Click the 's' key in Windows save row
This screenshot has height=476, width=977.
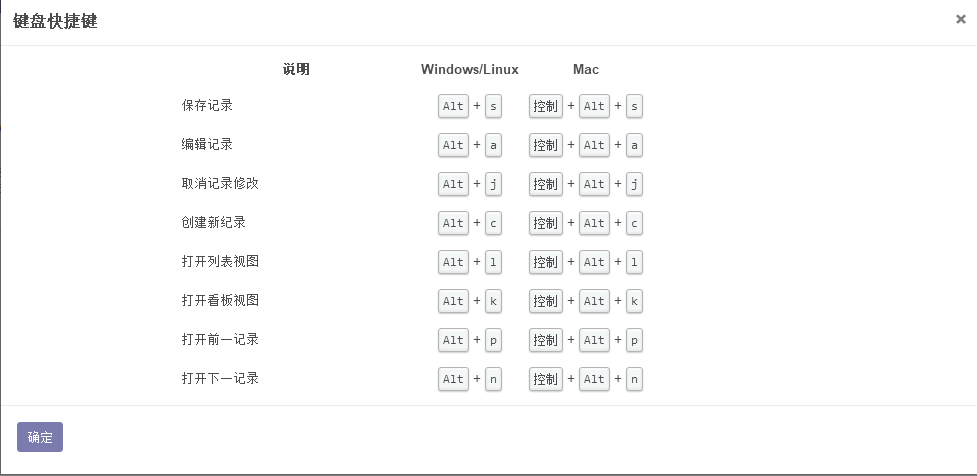pyautogui.click(x=493, y=106)
